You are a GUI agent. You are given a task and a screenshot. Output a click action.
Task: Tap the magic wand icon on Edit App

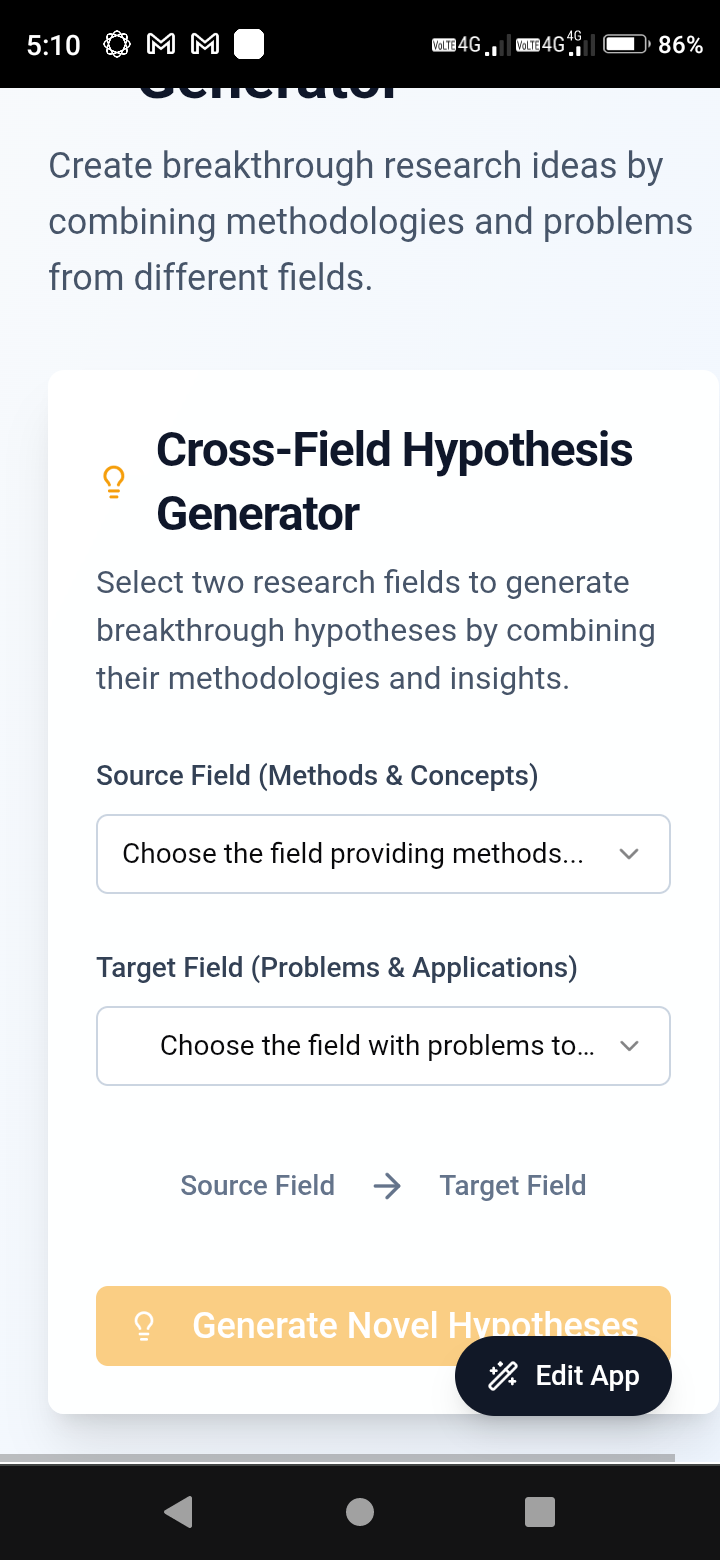click(x=502, y=1376)
